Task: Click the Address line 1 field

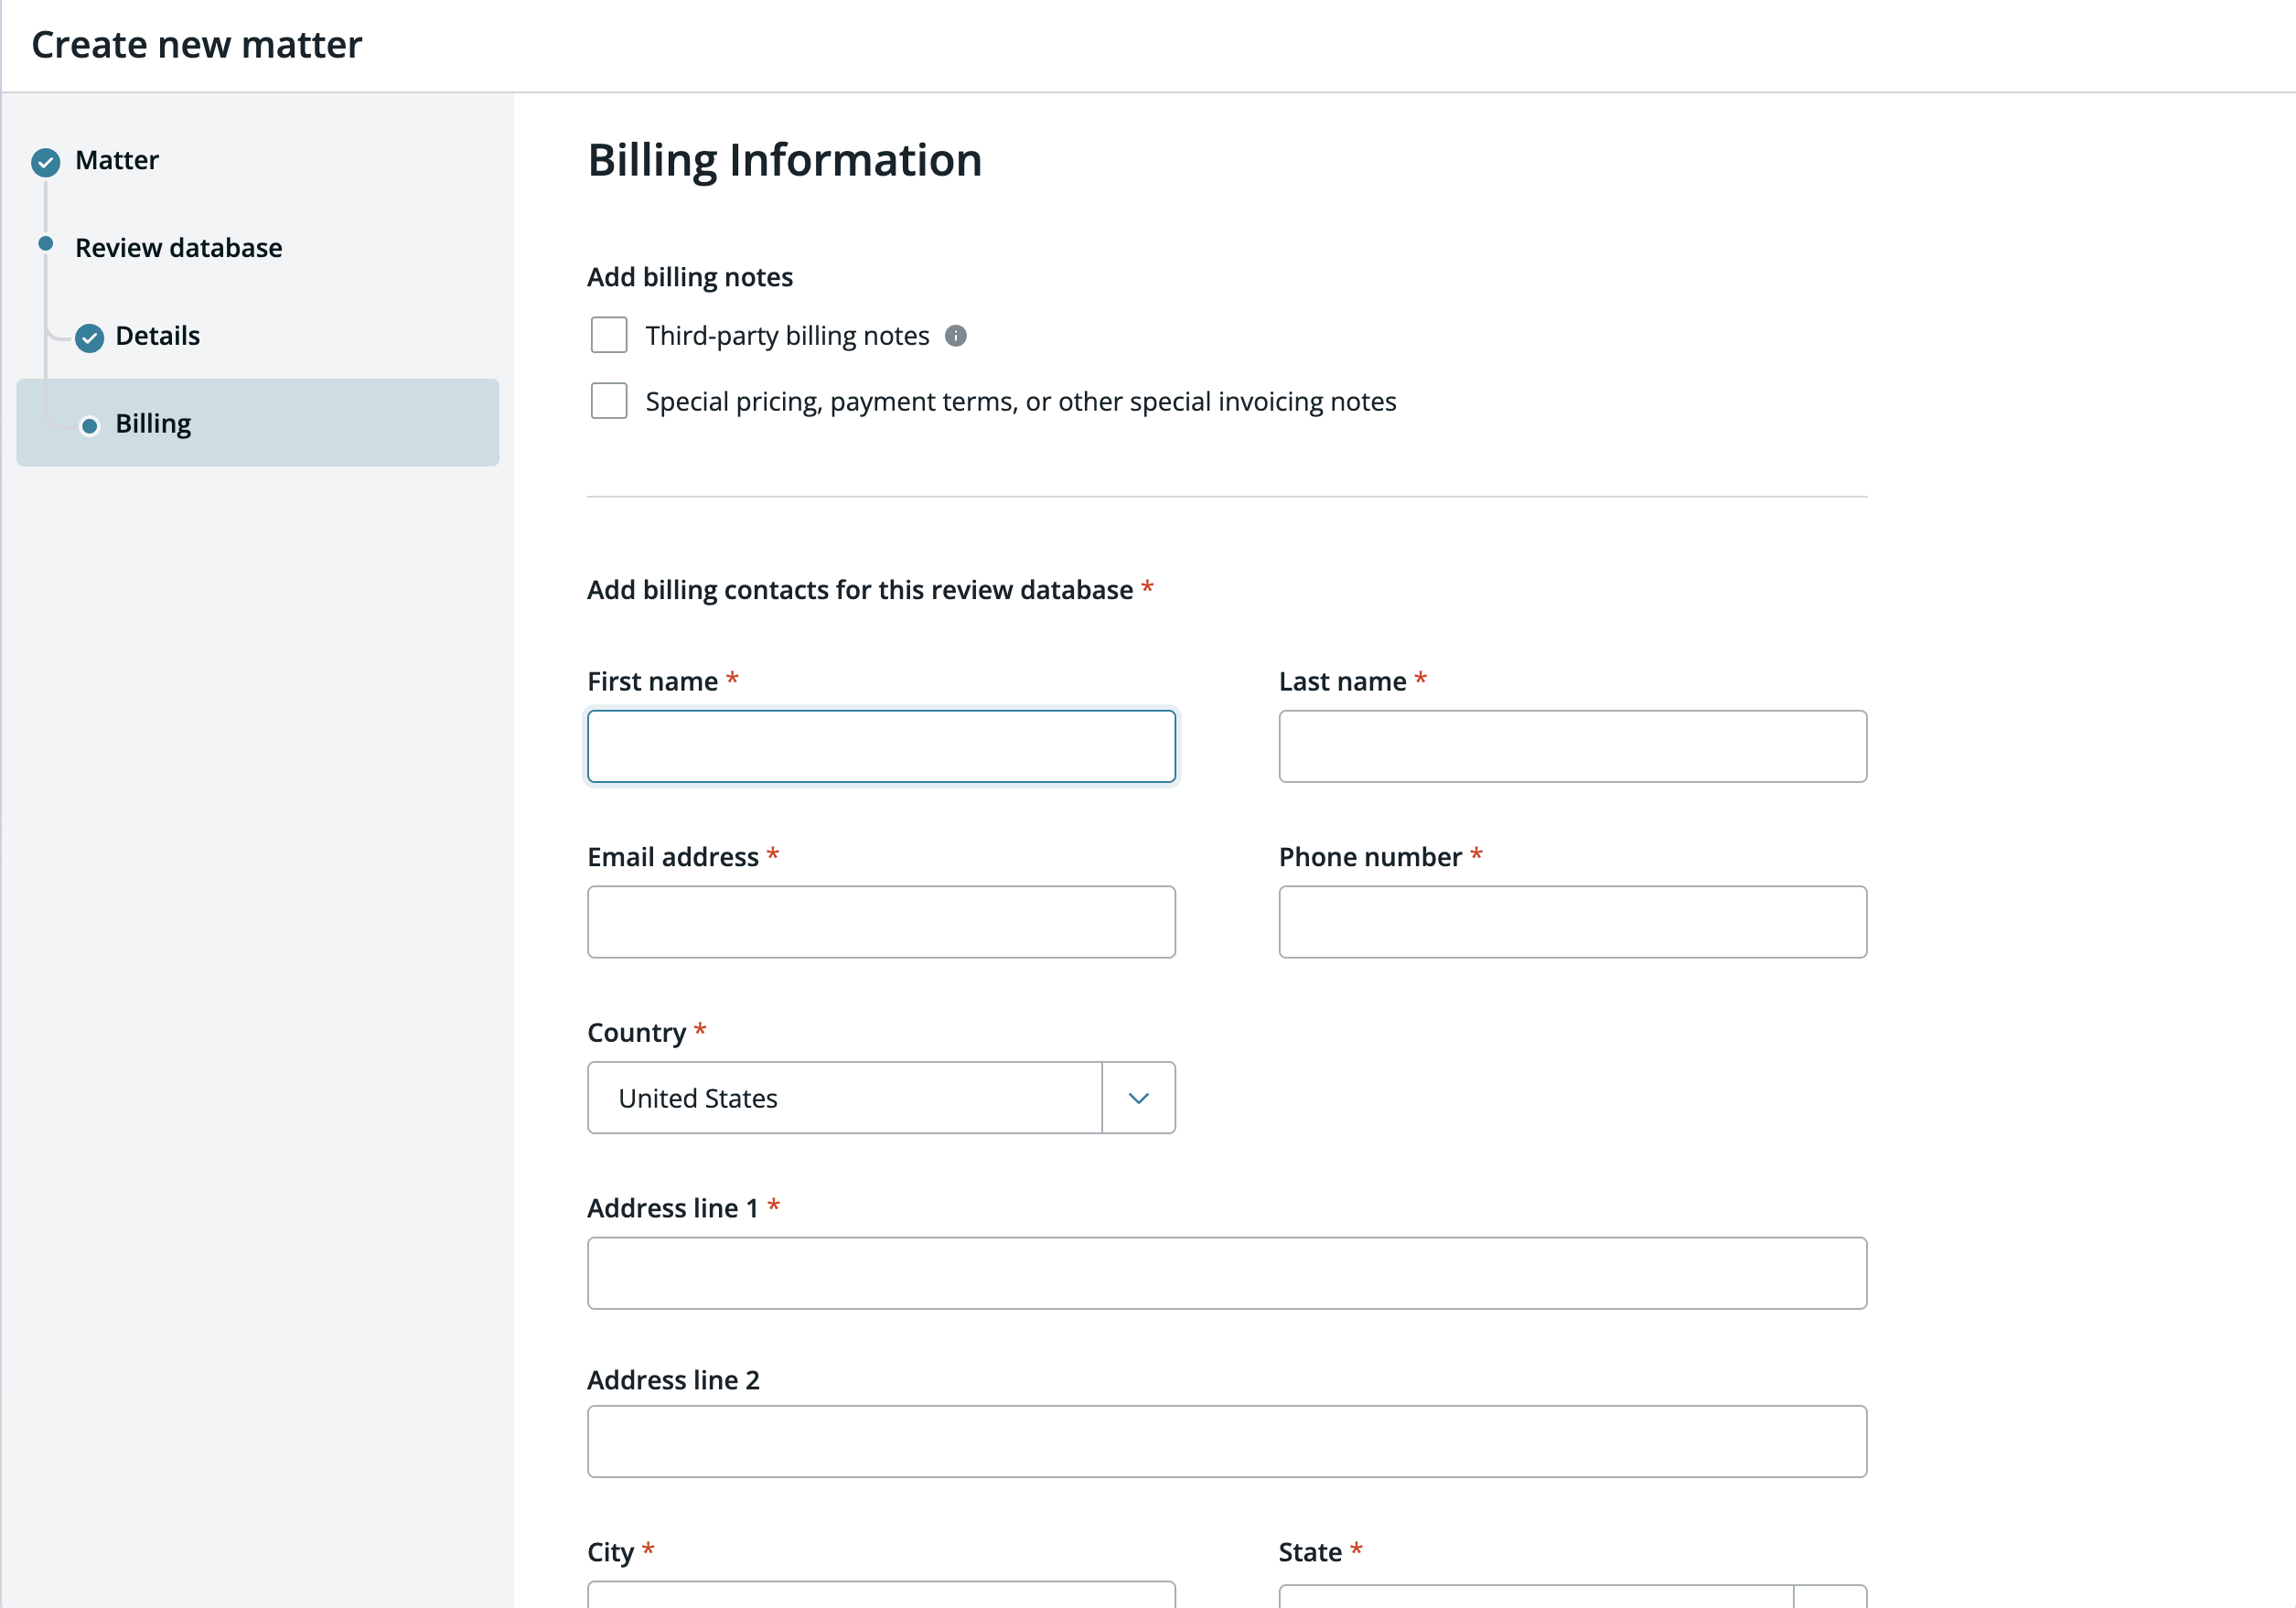Action: click(1227, 1273)
